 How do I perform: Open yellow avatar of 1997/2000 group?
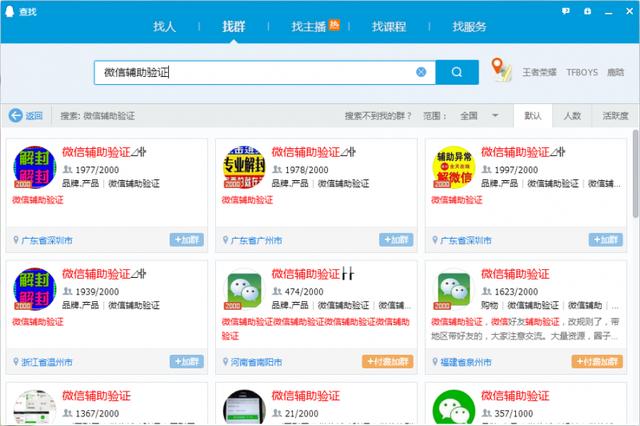point(454,167)
